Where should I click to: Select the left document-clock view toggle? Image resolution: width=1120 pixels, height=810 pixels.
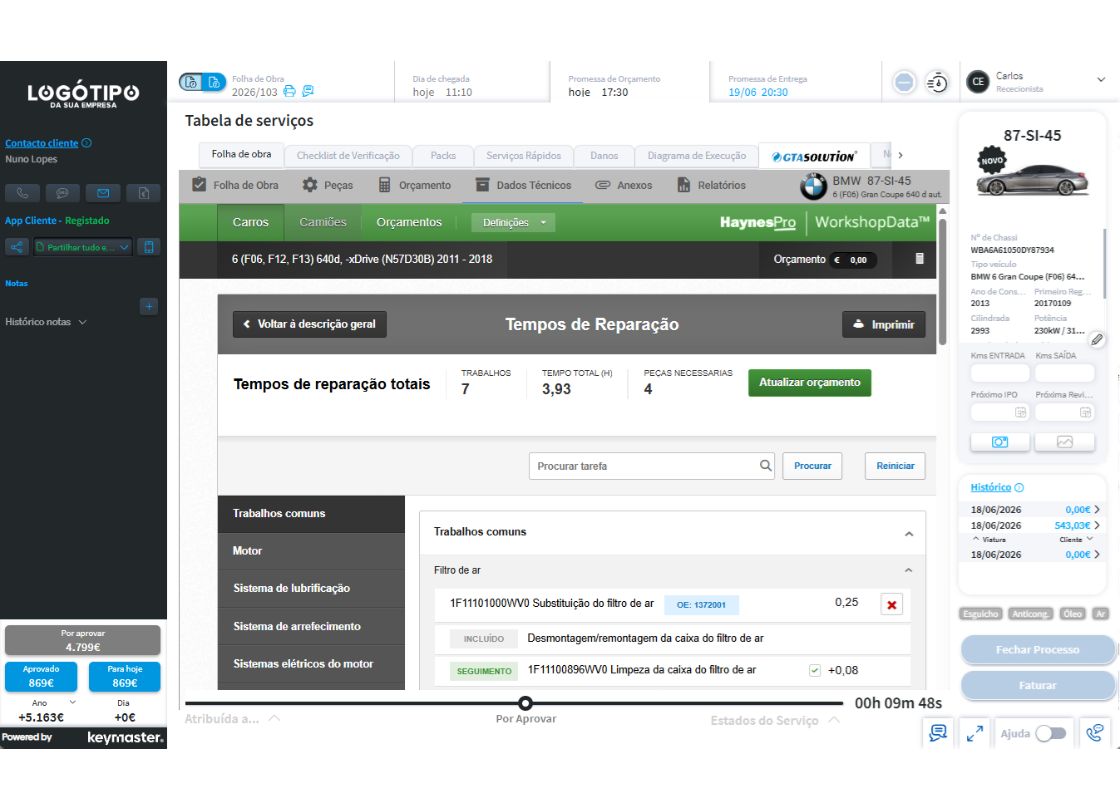click(191, 82)
